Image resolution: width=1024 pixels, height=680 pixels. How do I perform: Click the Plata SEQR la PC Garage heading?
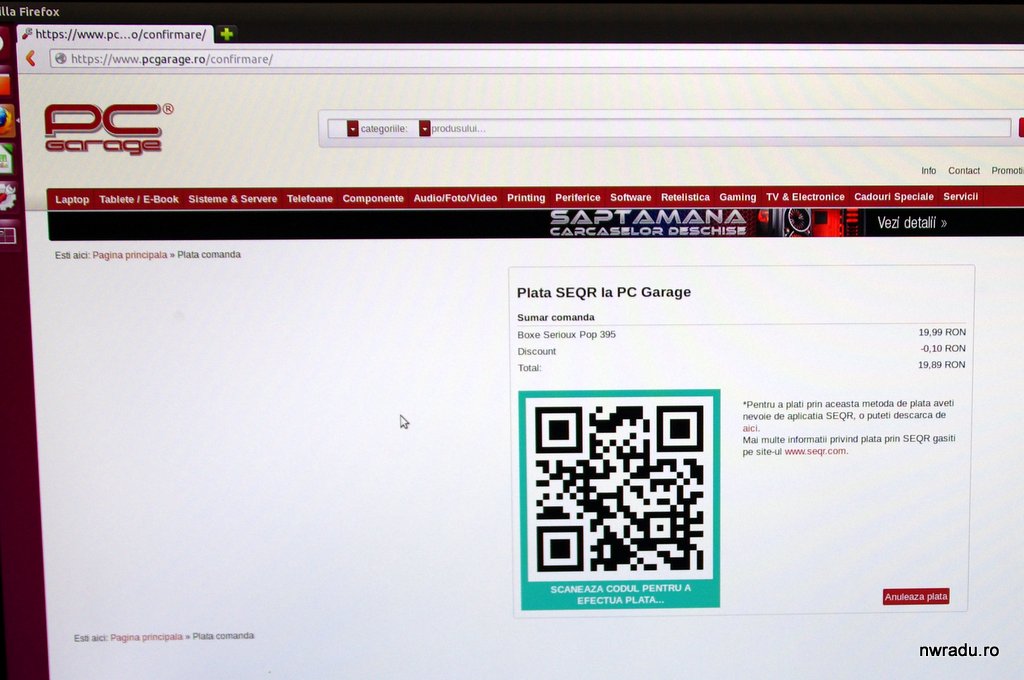coord(603,292)
